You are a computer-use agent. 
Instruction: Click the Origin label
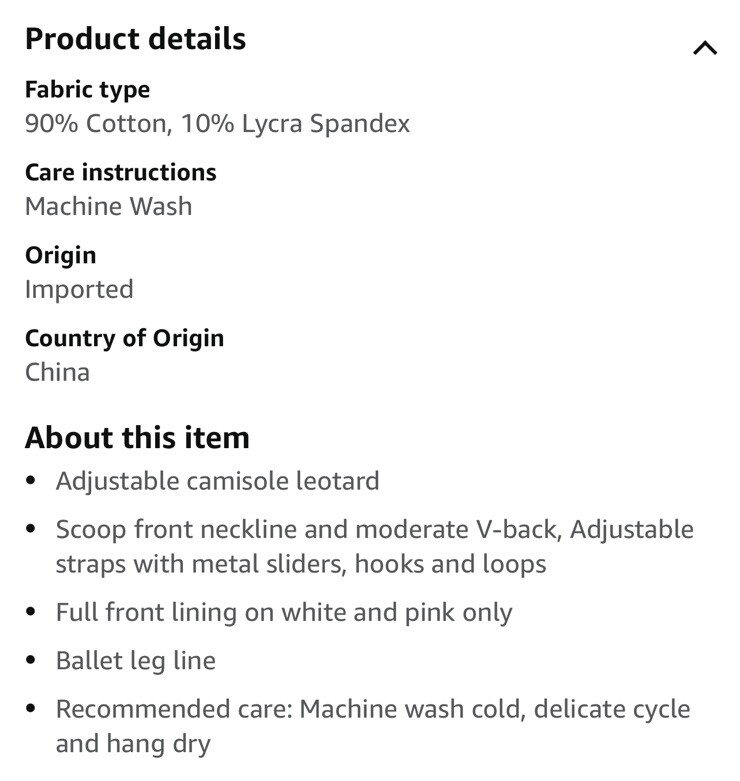(60, 256)
